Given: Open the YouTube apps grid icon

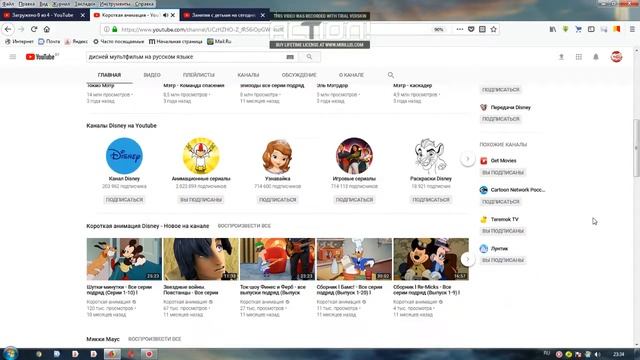Looking at the screenshot, I should pos(579,57).
